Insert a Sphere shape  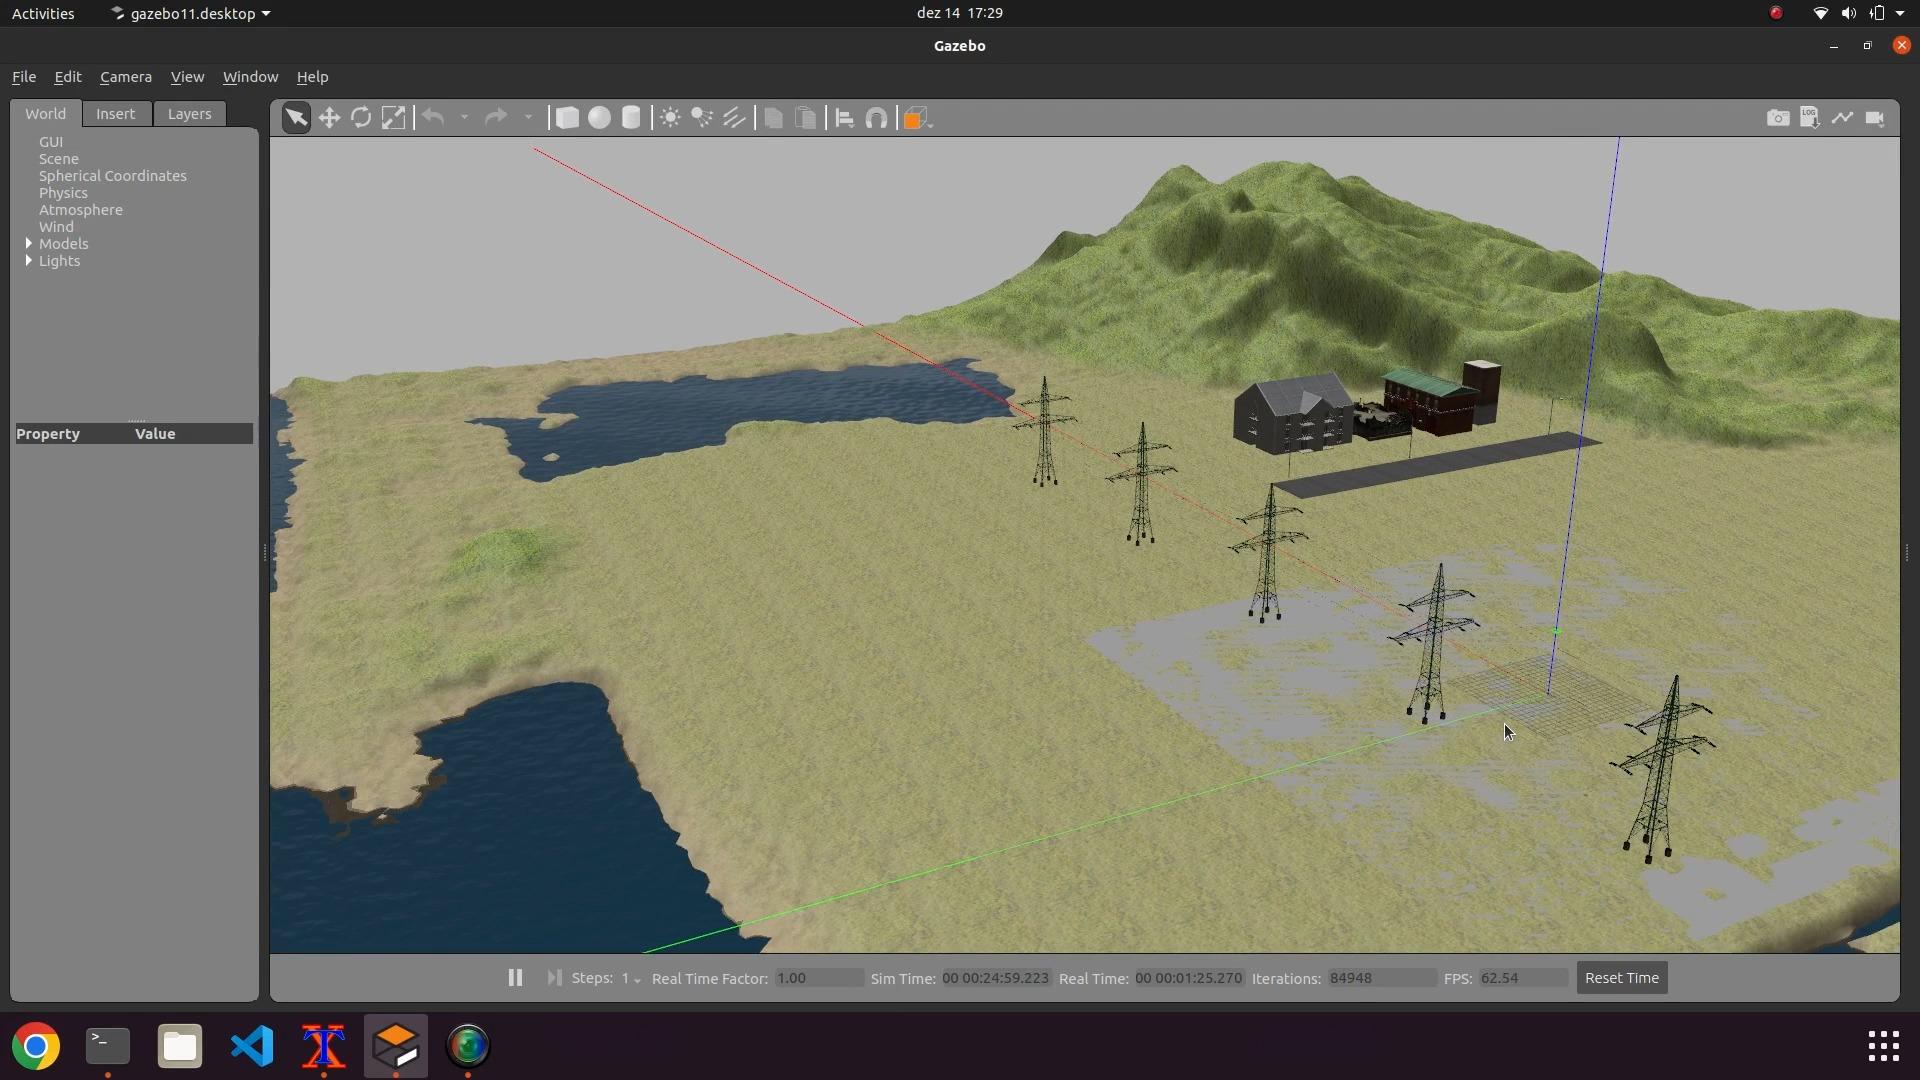click(599, 118)
